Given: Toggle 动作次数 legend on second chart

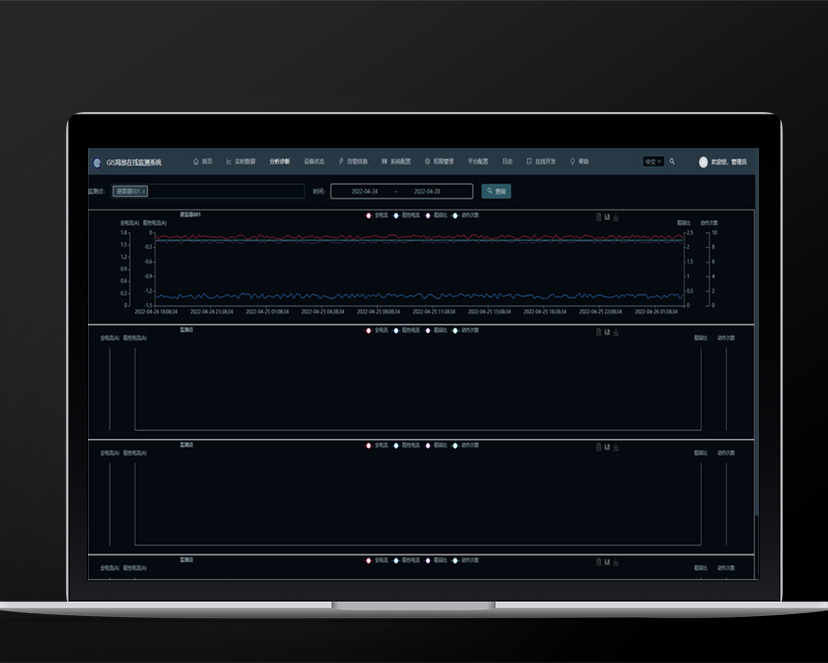Looking at the screenshot, I should 465,330.
